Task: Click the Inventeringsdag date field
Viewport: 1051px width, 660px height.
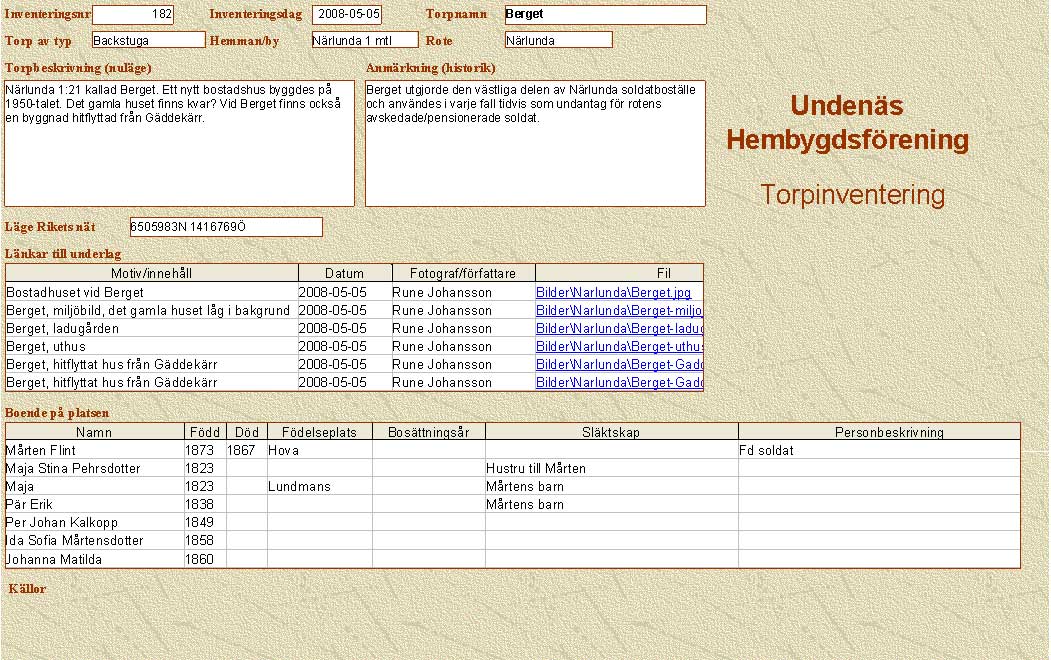Action: pyautogui.click(x=347, y=15)
